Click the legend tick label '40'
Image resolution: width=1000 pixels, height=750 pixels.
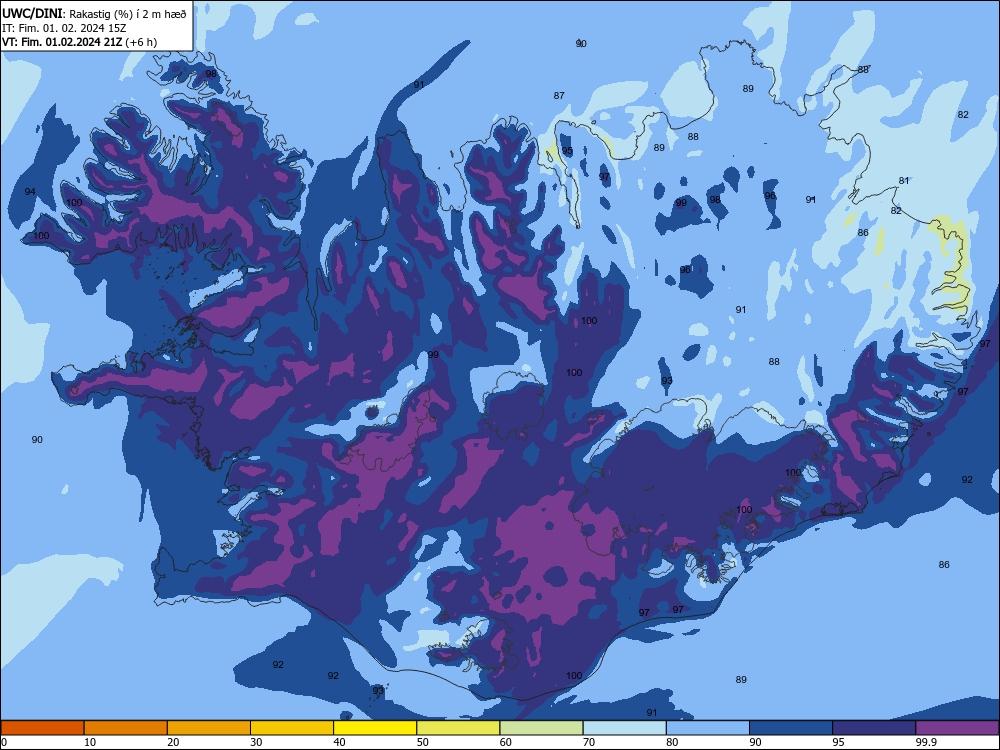tap(340, 742)
